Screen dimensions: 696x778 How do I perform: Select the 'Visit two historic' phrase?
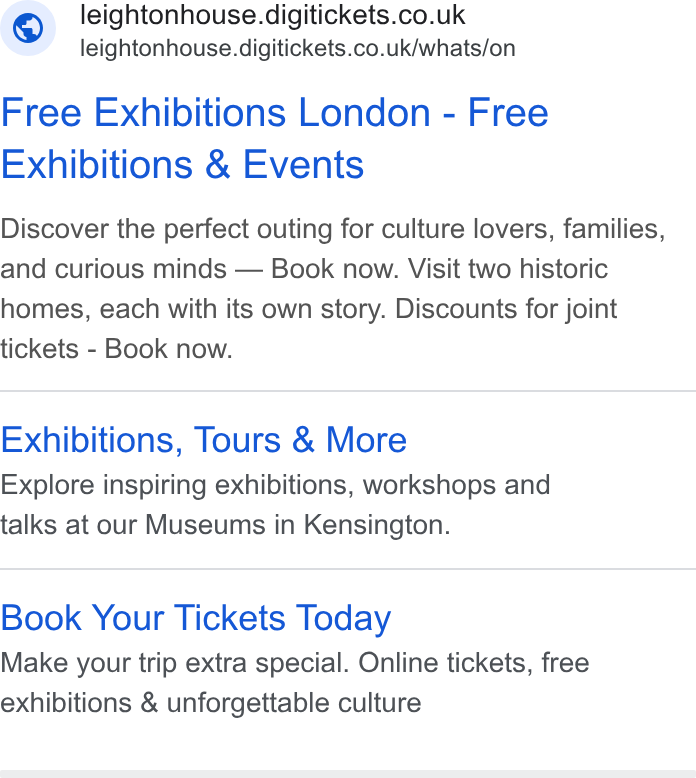pos(507,269)
